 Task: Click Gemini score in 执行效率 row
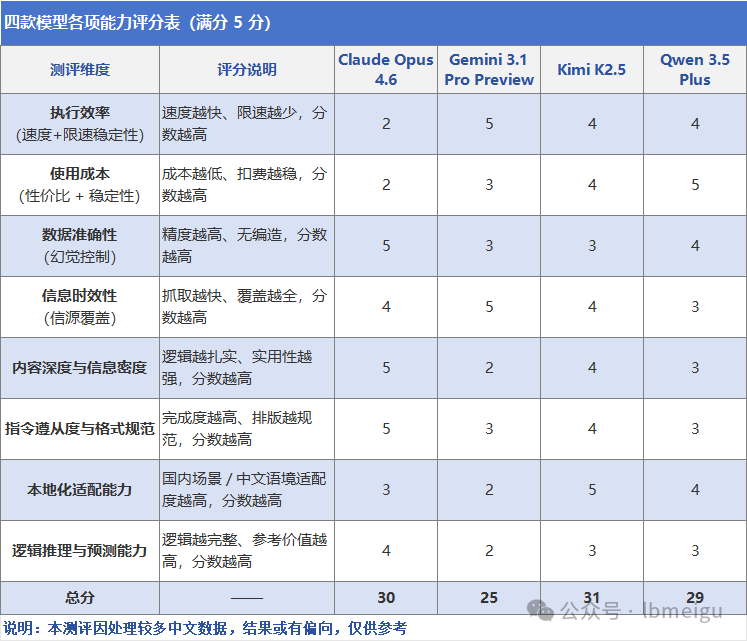(489, 124)
